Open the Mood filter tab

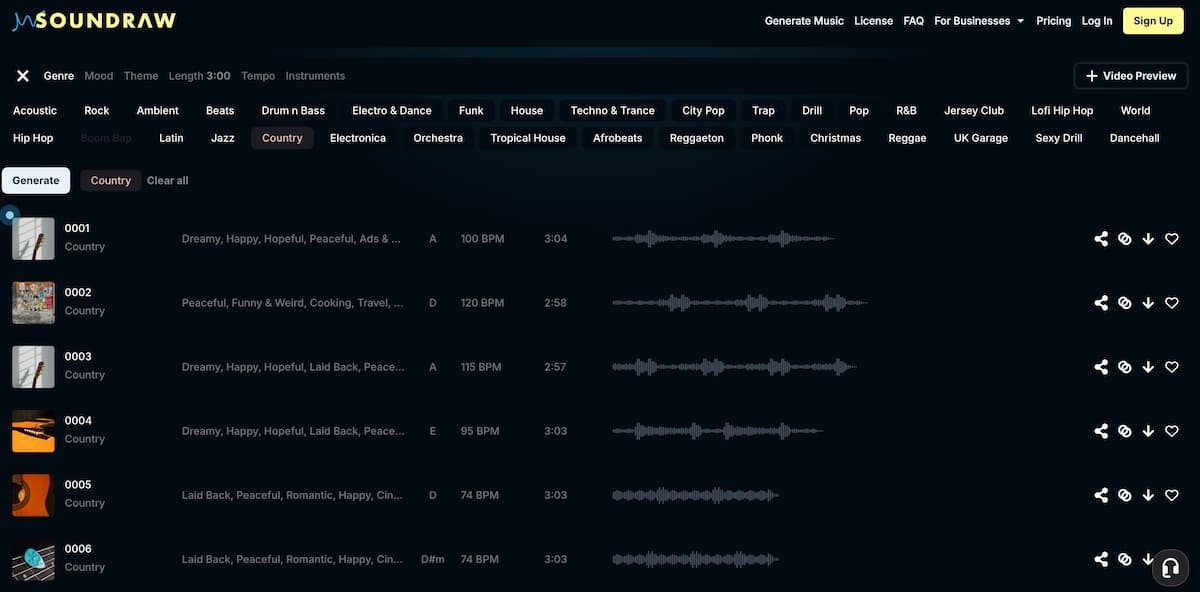click(99, 76)
